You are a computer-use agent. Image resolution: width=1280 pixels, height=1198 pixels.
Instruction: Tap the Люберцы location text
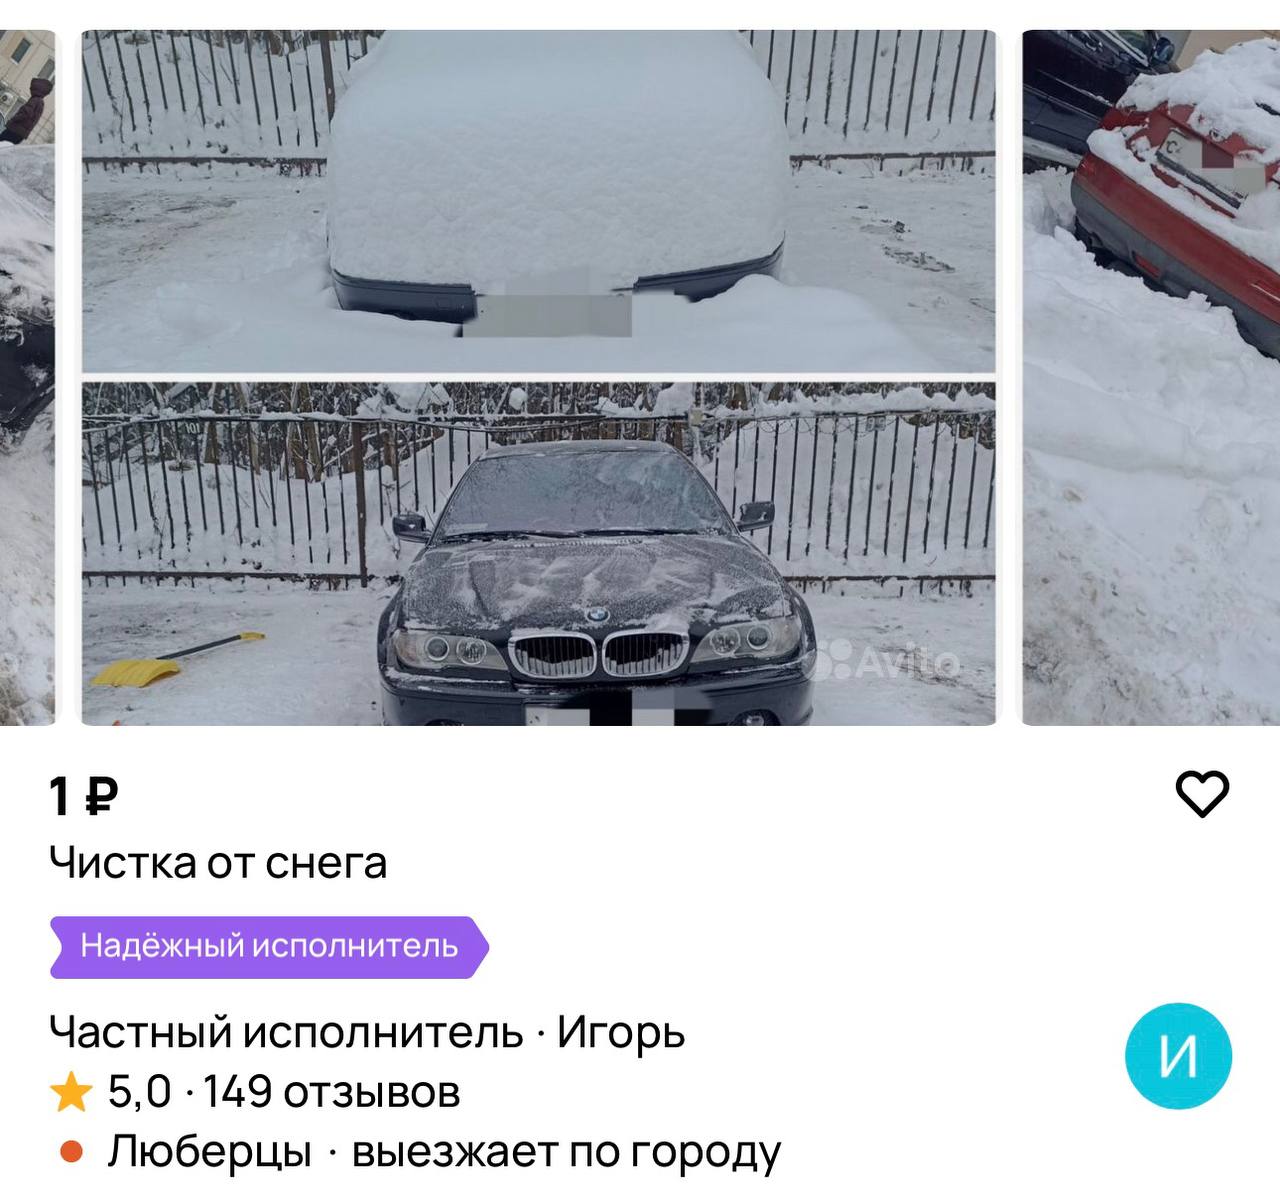pos(210,1152)
